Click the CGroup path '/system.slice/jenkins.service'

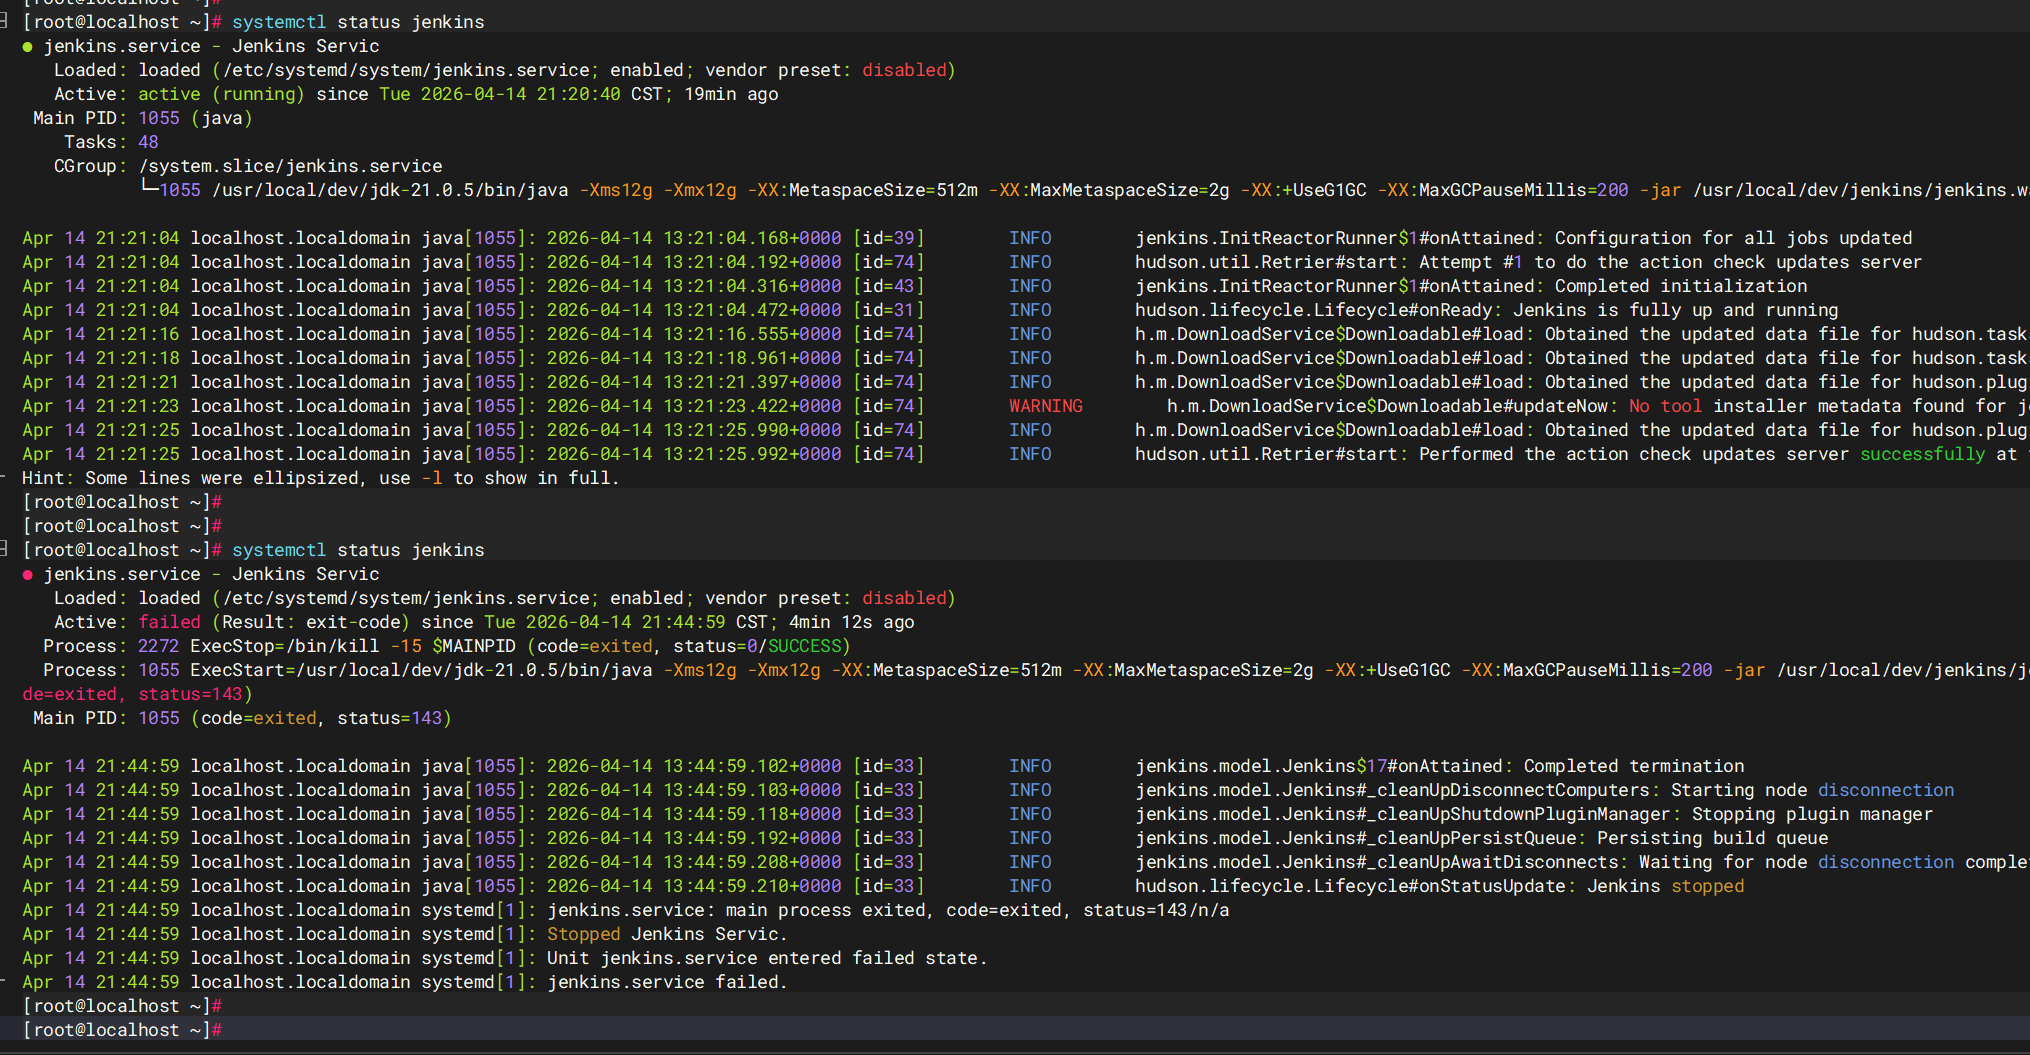290,166
